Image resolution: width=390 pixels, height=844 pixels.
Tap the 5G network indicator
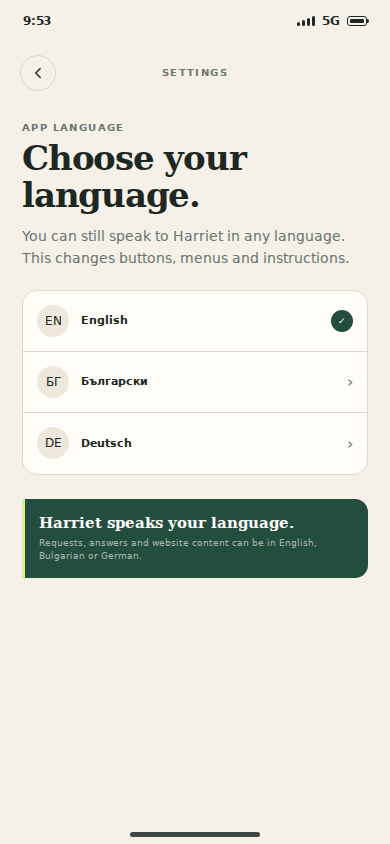(x=331, y=21)
